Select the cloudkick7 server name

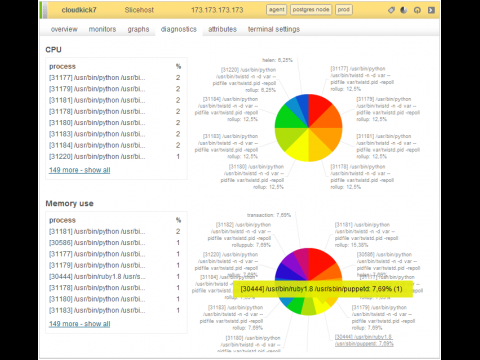tap(79, 10)
